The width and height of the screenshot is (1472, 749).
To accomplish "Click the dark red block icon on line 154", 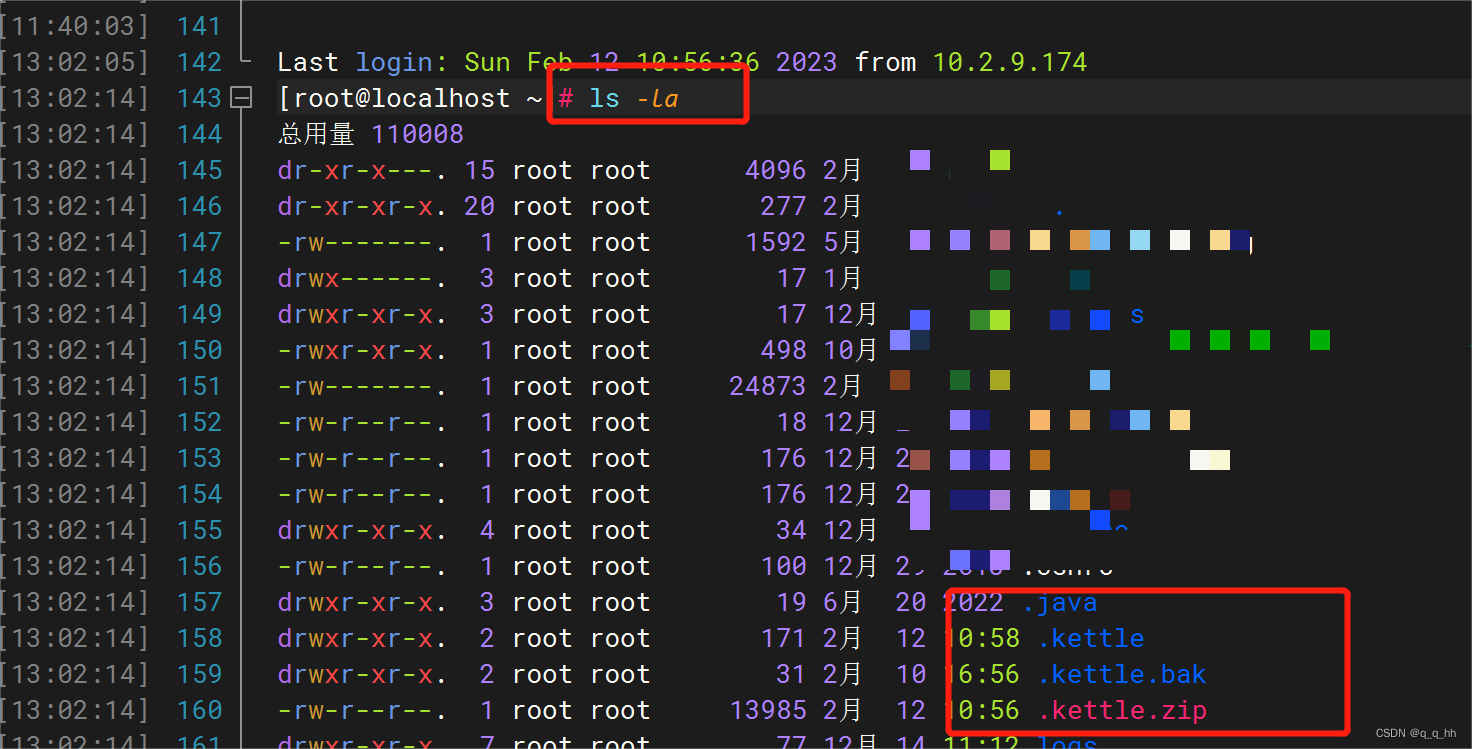I will point(1119,498).
